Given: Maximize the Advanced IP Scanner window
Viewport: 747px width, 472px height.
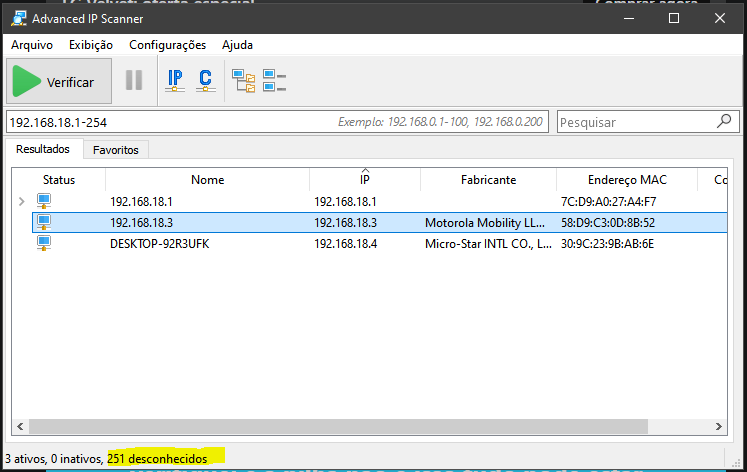Looking at the screenshot, I should pos(674,19).
